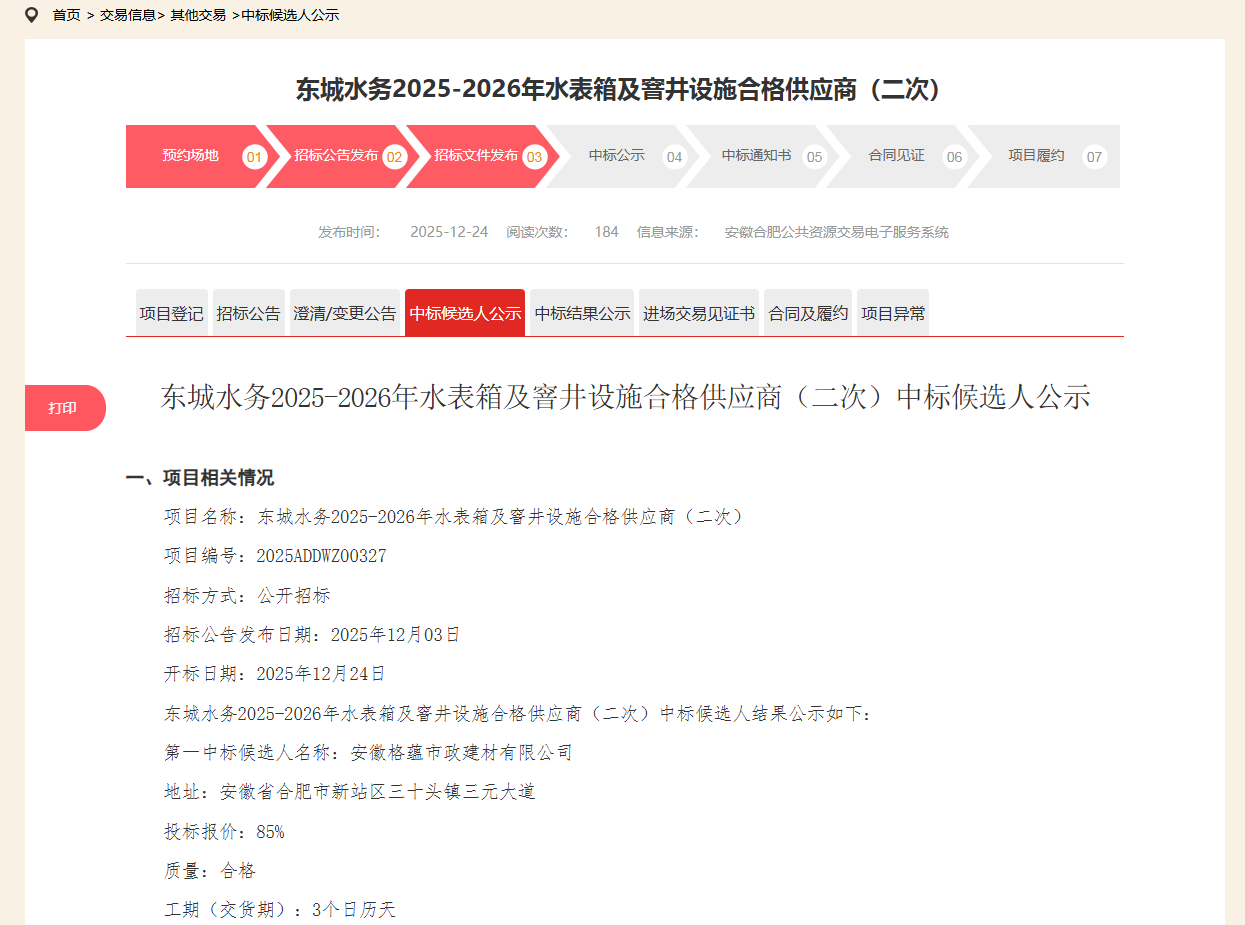Switch to the 招标公告 tab
The height and width of the screenshot is (925, 1245).
pos(248,313)
